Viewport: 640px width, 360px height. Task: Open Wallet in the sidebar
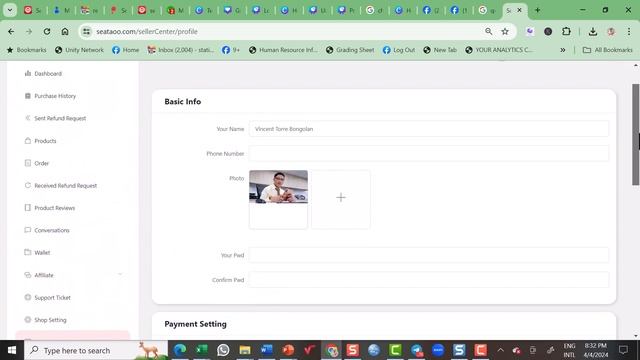coord(37,253)
